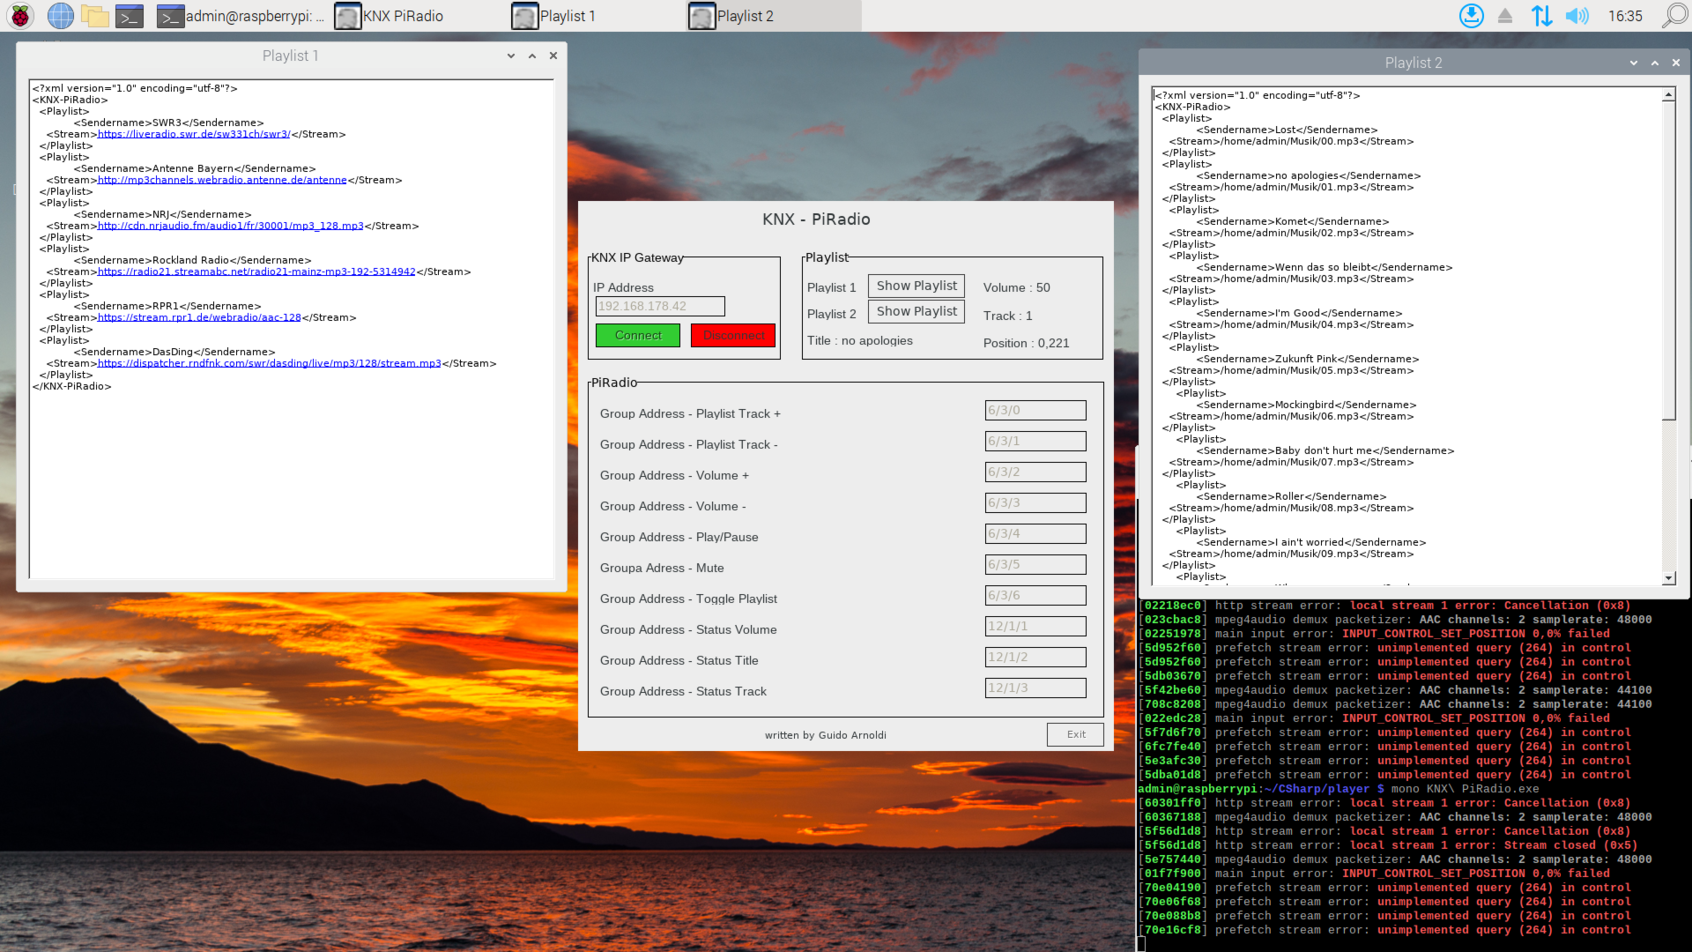Launch the terminal from the panel
This screenshot has width=1692, height=952.
click(129, 16)
